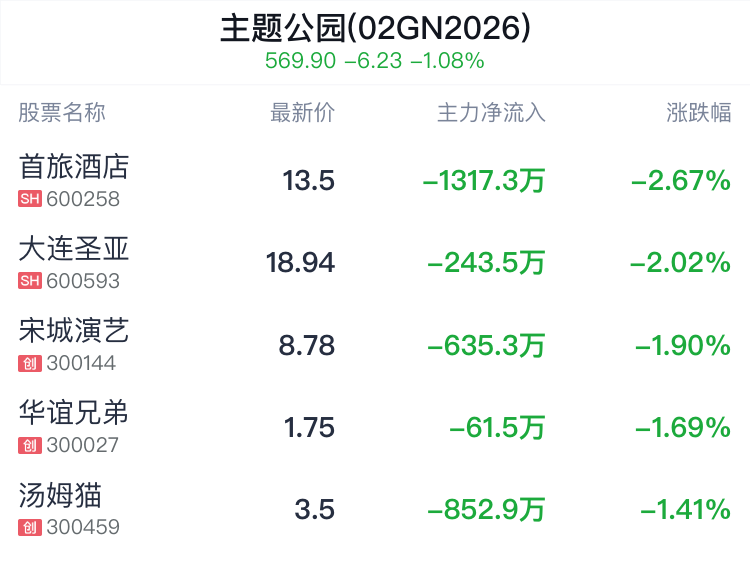Open the 华谊兄弟 stock name

74,412
